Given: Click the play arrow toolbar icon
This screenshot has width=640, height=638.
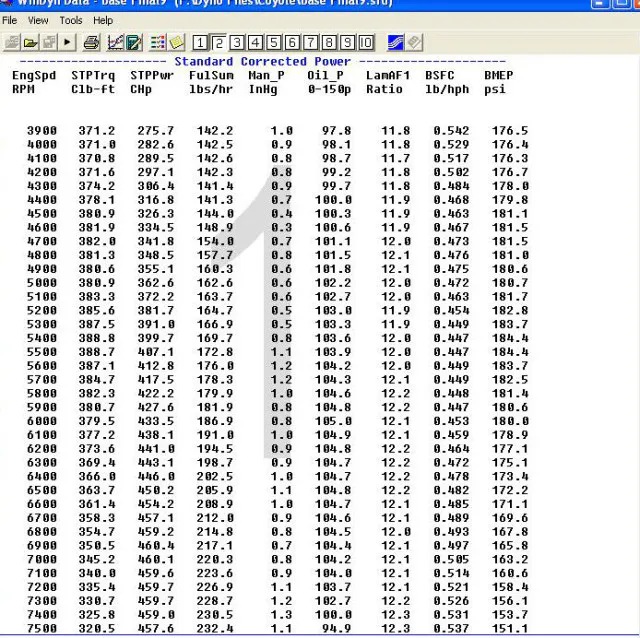Looking at the screenshot, I should point(68,43).
